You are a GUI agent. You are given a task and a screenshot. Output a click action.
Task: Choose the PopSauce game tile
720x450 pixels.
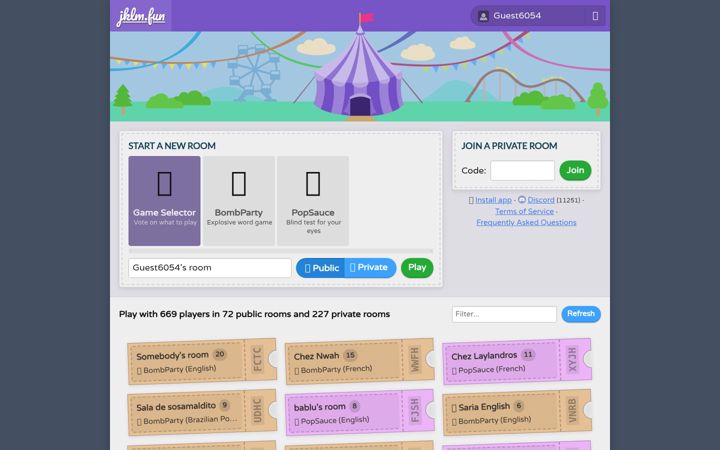[x=313, y=201]
